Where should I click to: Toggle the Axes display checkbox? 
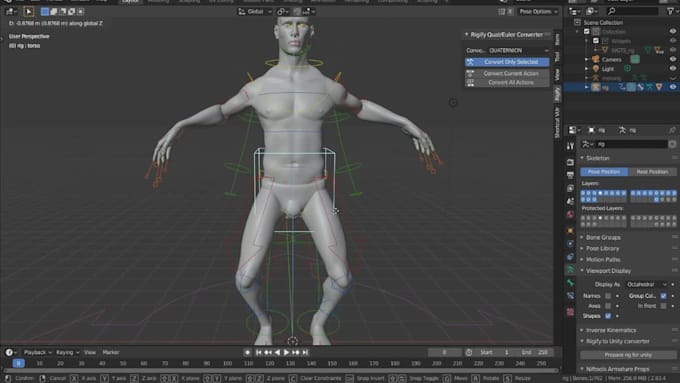tap(608, 306)
